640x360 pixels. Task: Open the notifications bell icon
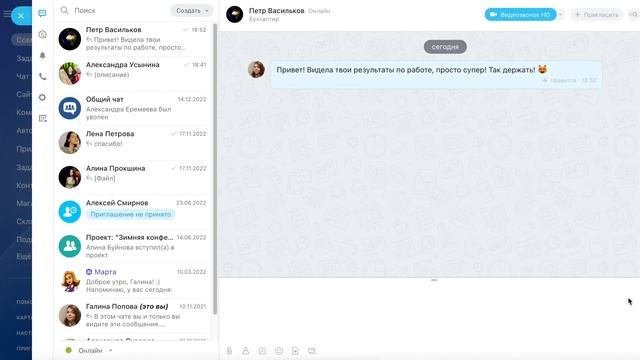42,56
